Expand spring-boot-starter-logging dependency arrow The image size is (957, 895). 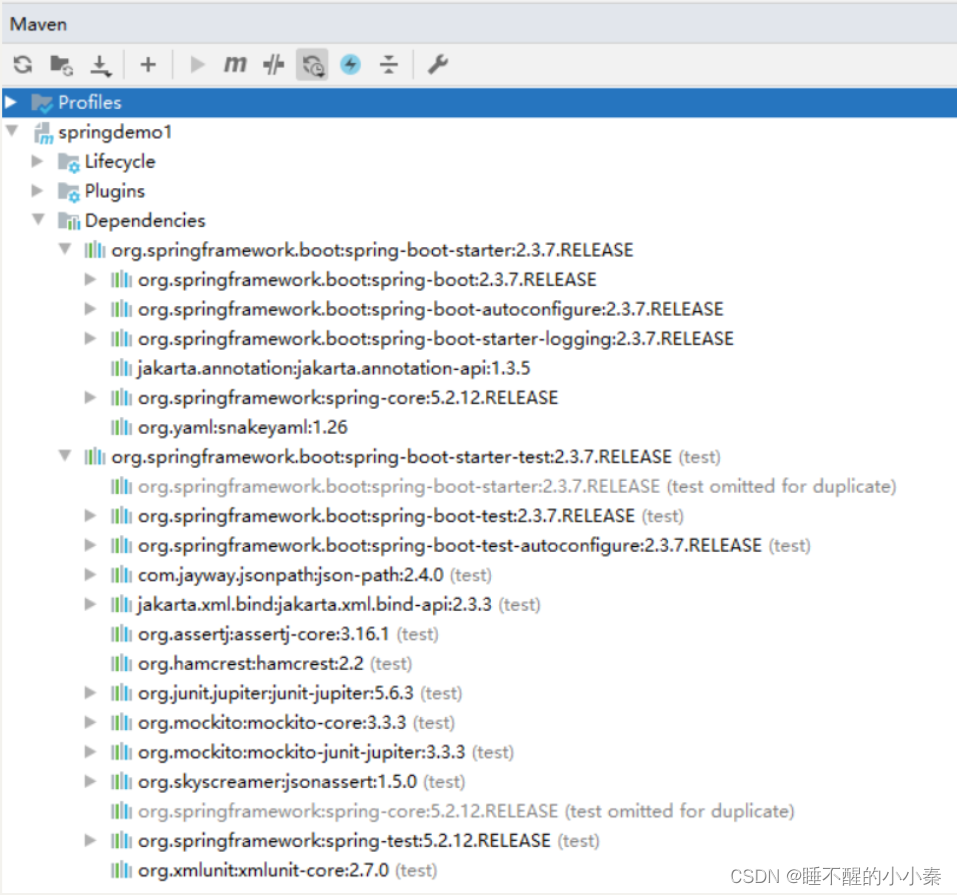click(90, 338)
